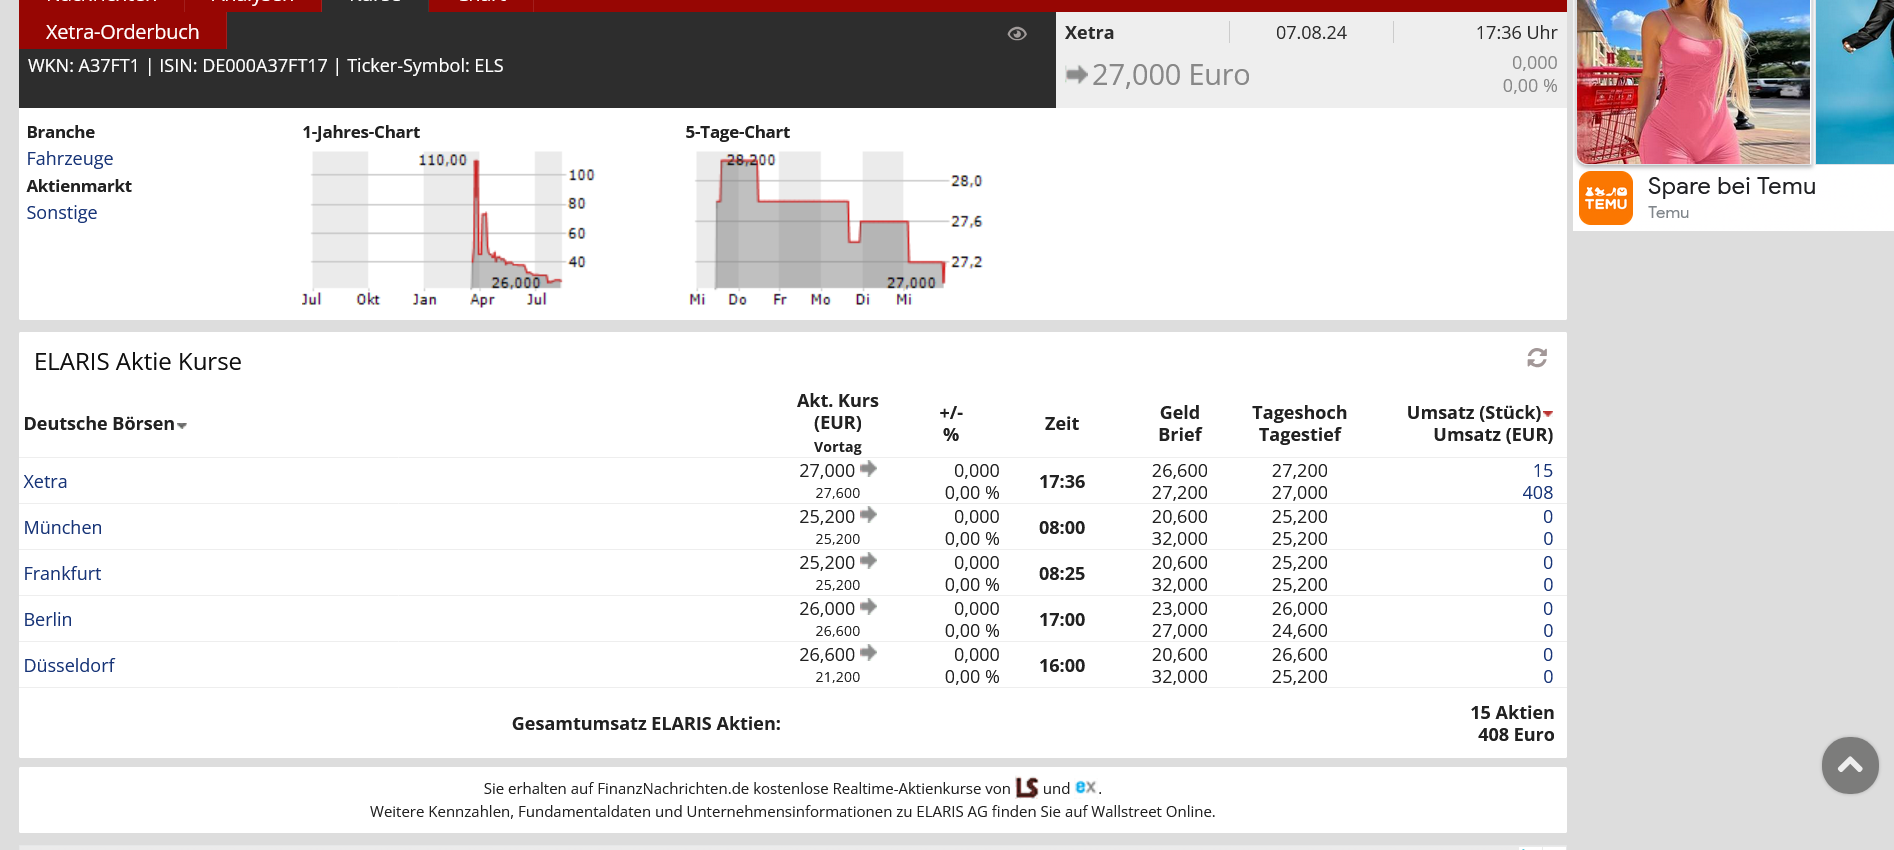Click the orange Temu logo icon
1894x850 pixels.
pyautogui.click(x=1605, y=198)
